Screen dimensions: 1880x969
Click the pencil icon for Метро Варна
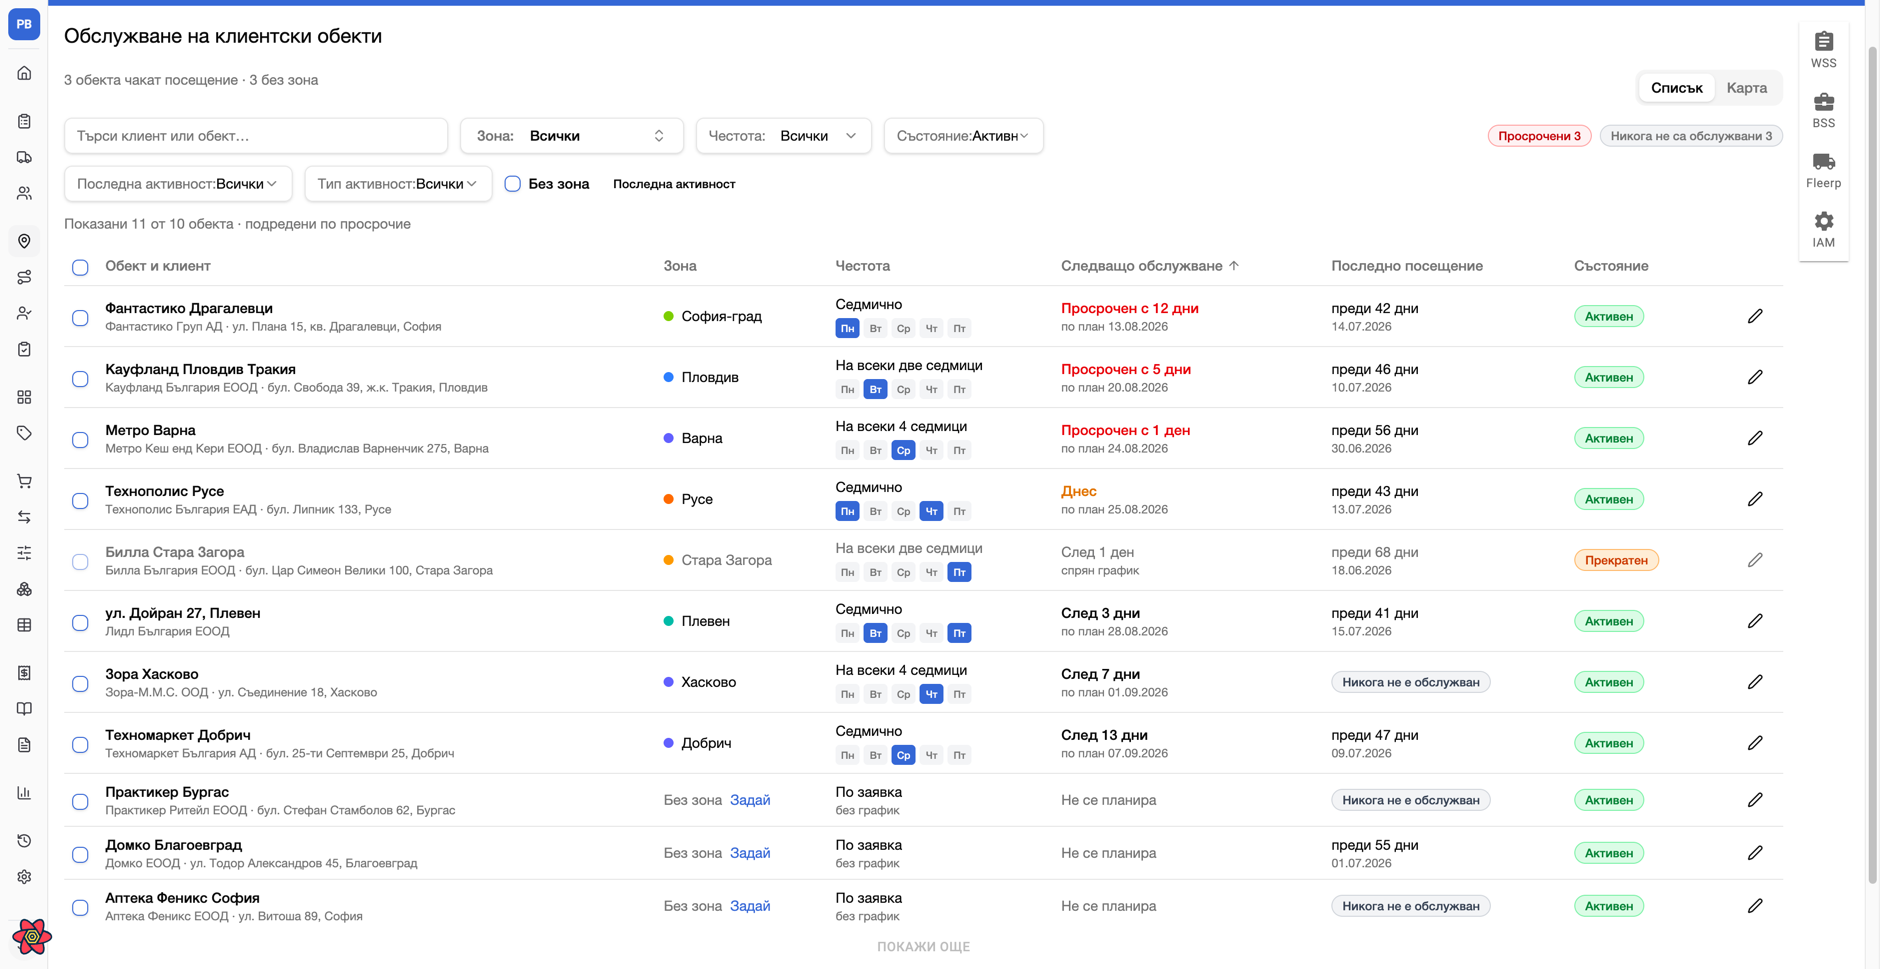[1755, 438]
